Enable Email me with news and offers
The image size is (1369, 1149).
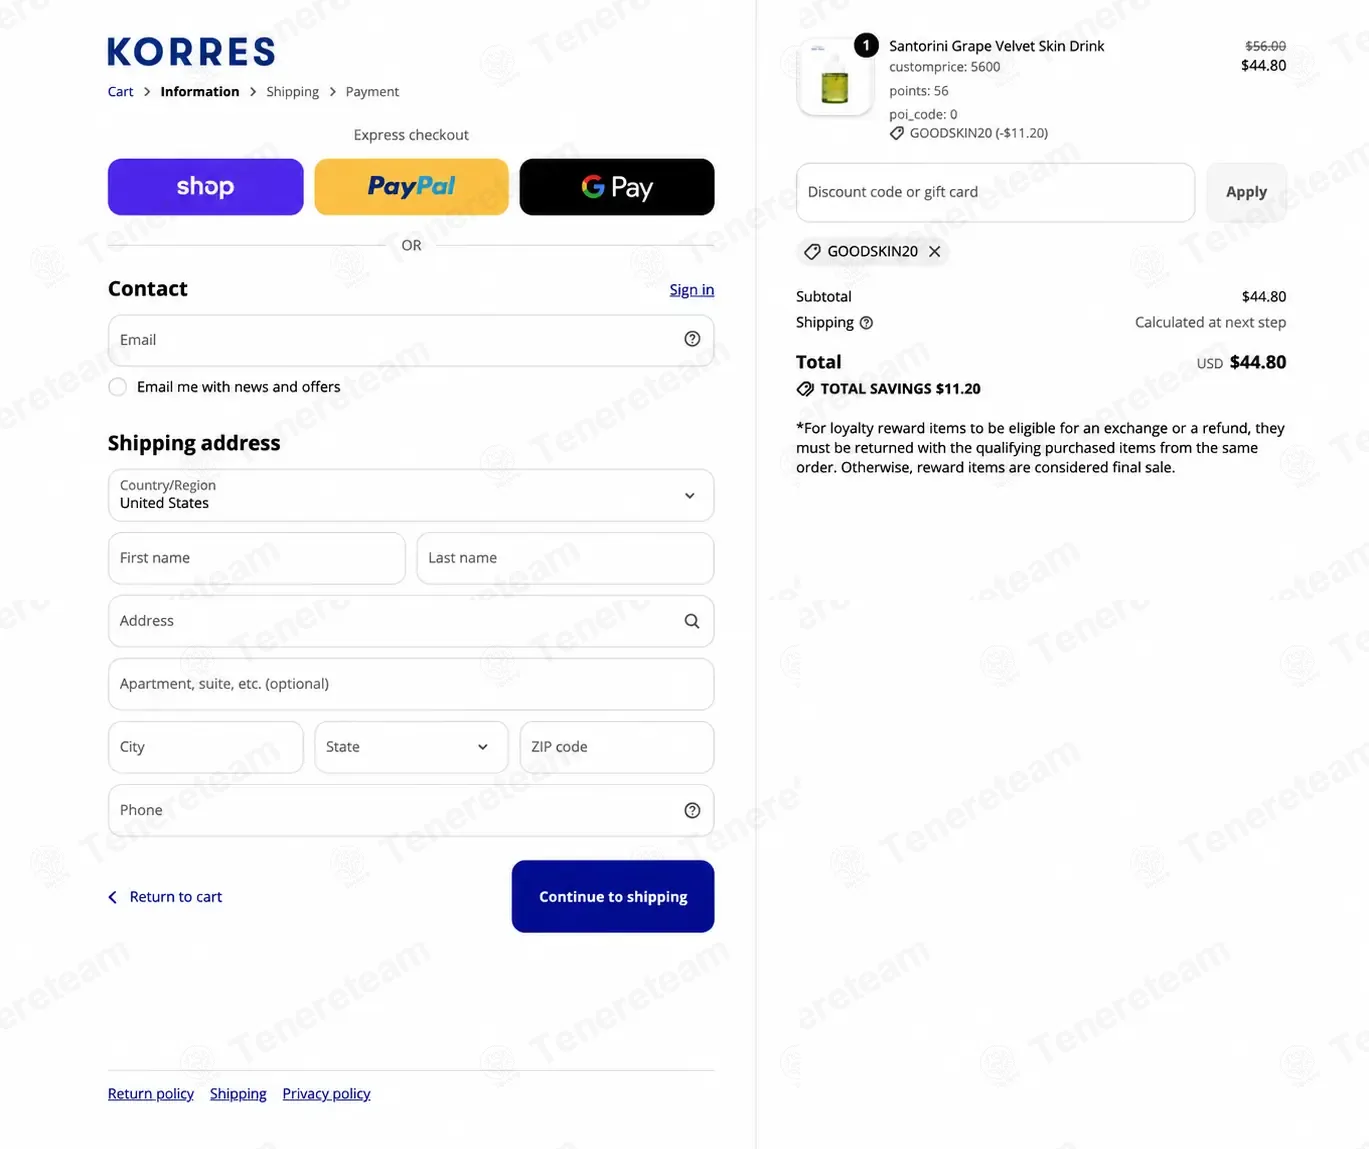pos(118,387)
